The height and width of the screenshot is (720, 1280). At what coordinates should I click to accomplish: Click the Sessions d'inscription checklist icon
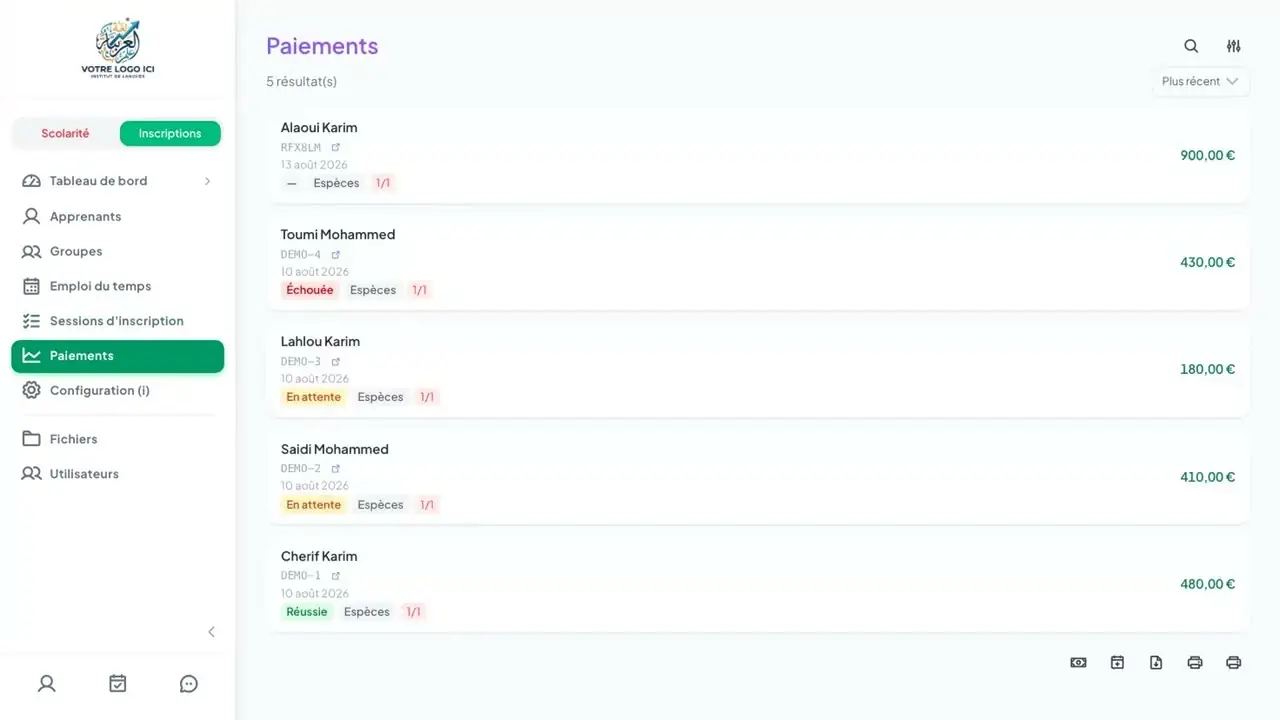[x=32, y=321]
